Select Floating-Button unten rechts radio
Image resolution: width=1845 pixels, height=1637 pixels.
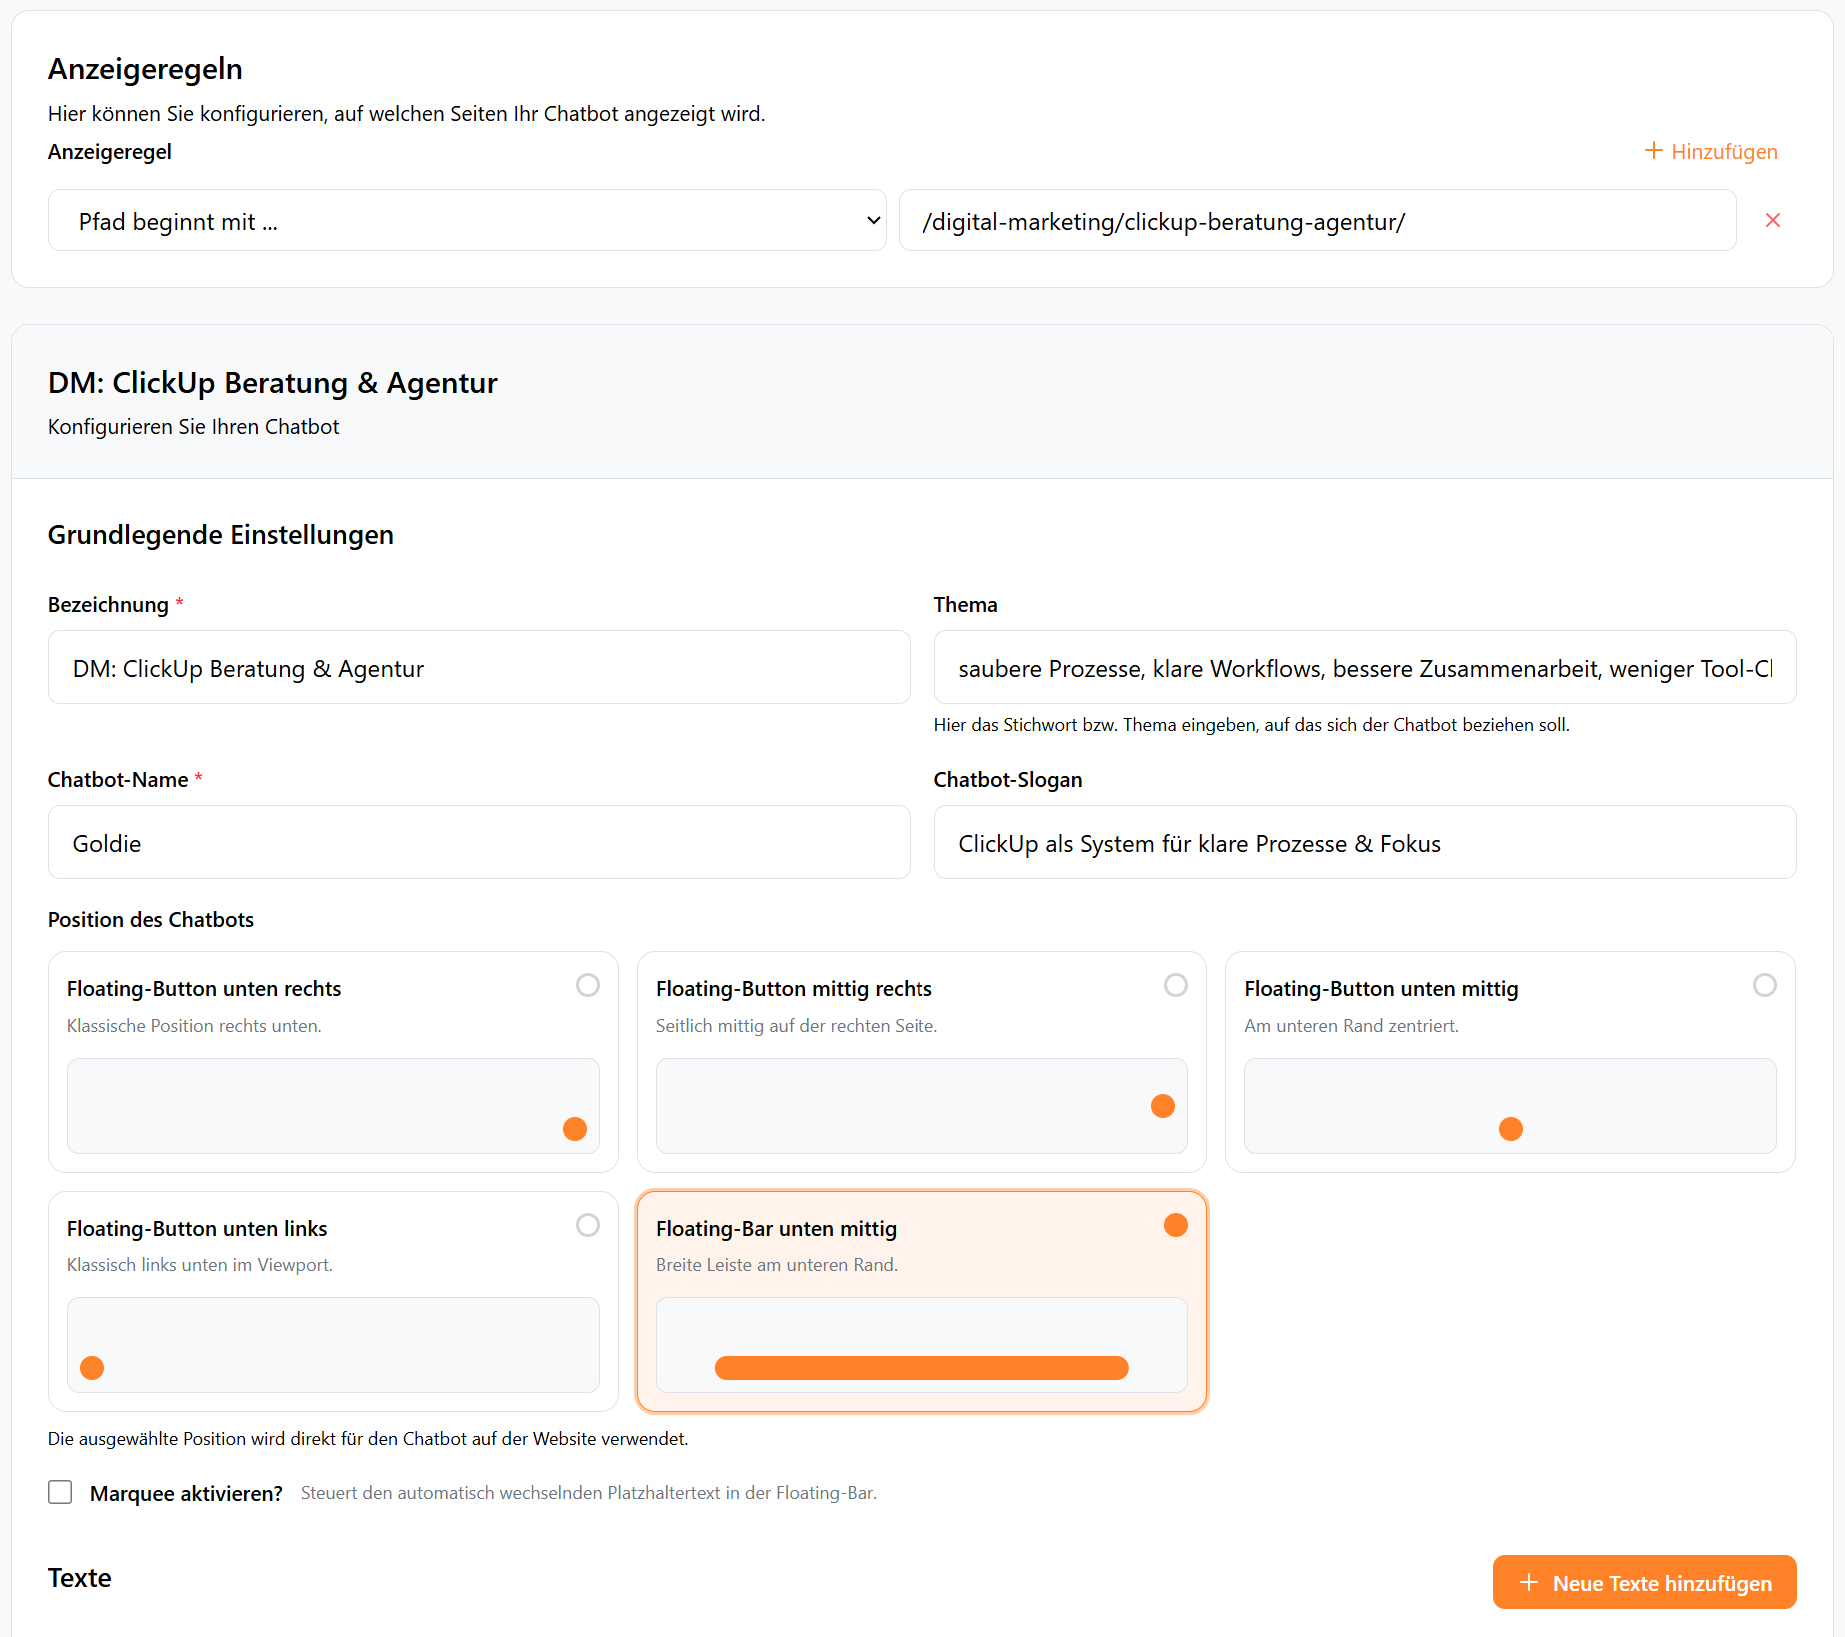tap(588, 985)
